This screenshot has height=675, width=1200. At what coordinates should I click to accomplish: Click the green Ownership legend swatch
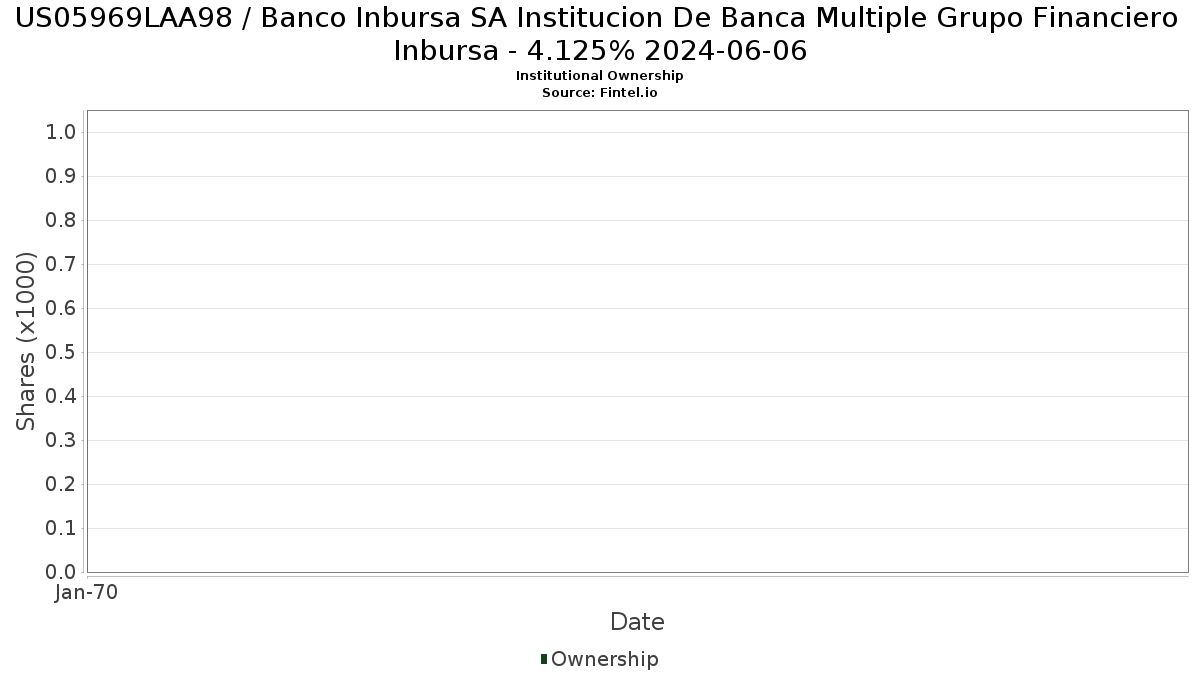[544, 659]
